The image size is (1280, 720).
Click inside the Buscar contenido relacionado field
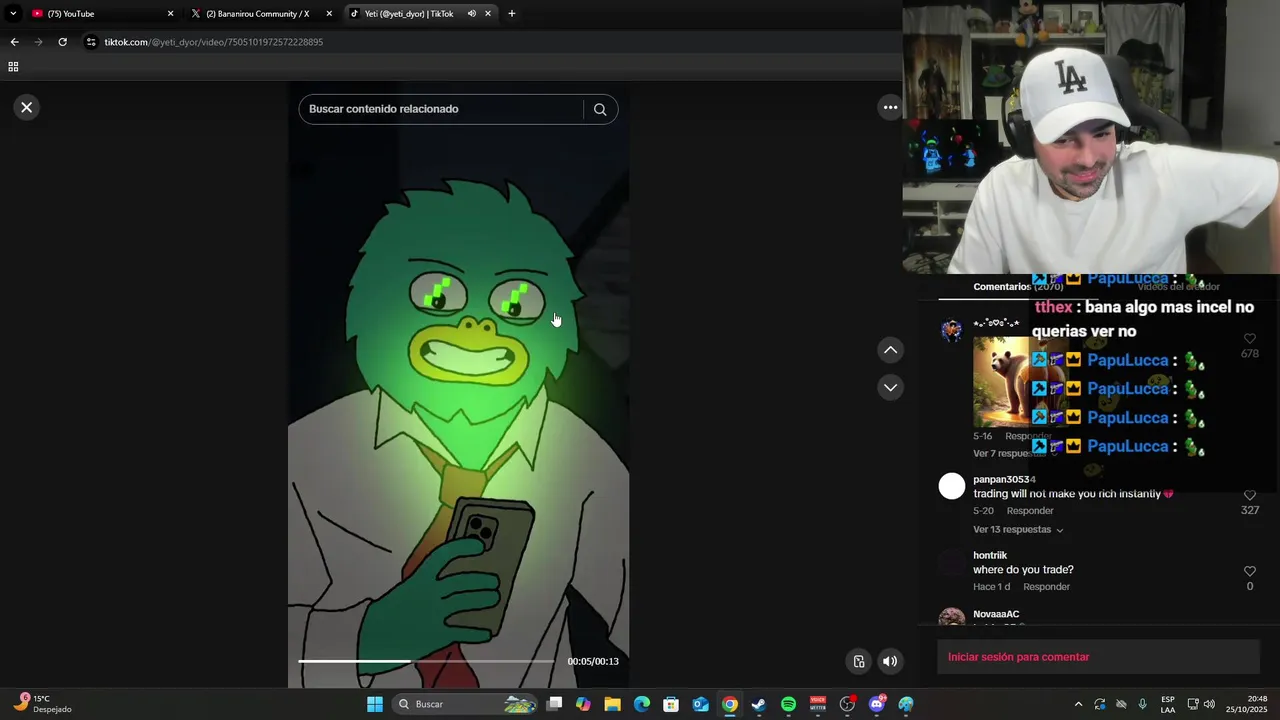click(440, 109)
